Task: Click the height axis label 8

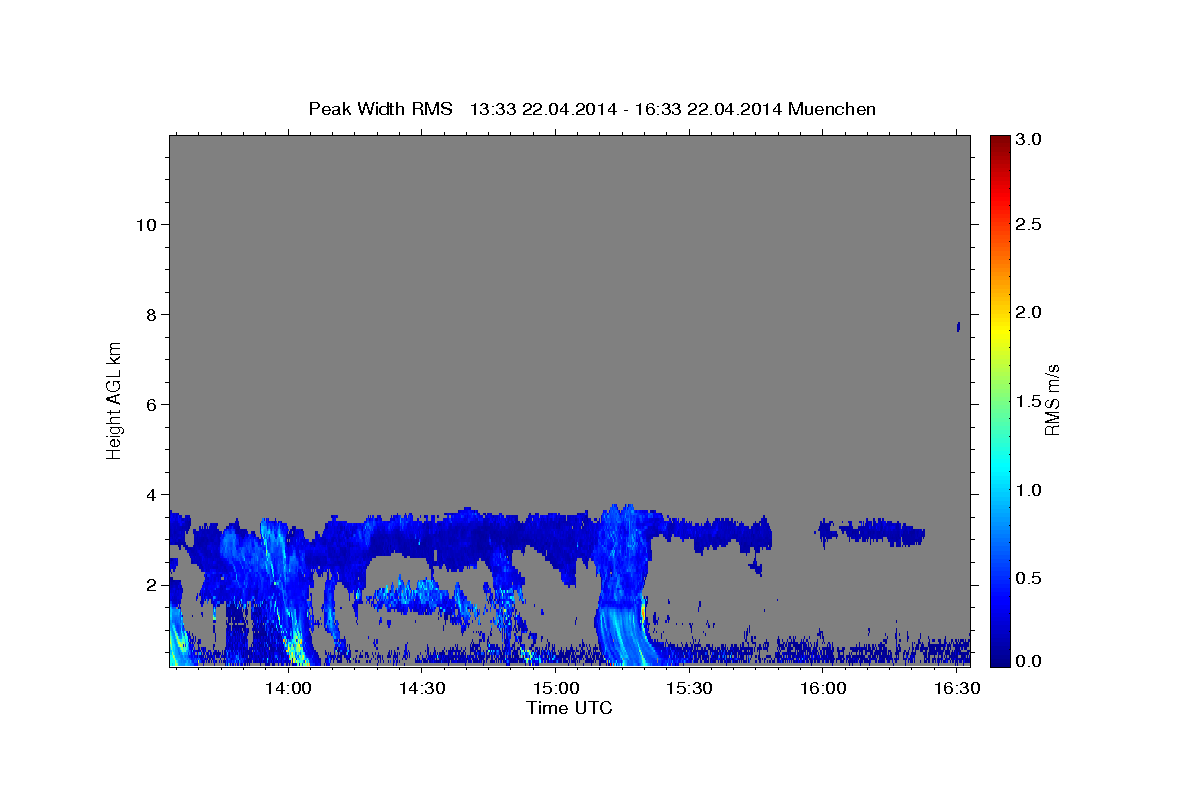Action: pos(150,315)
